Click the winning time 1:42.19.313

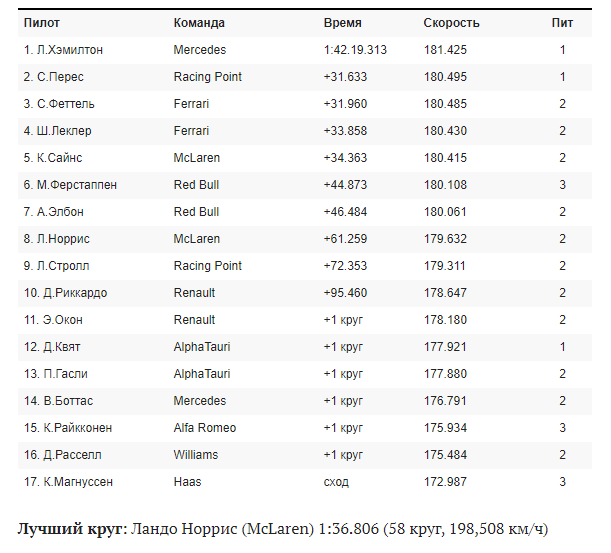coord(355,50)
